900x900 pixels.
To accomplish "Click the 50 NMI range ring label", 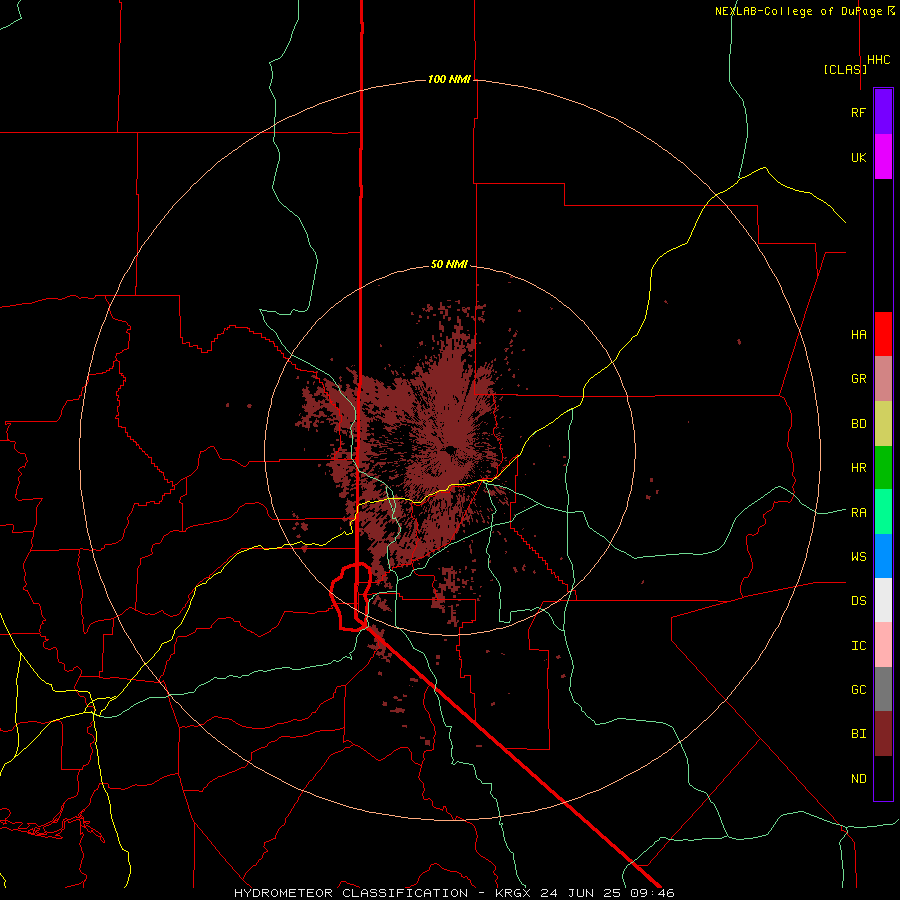I will tap(449, 264).
